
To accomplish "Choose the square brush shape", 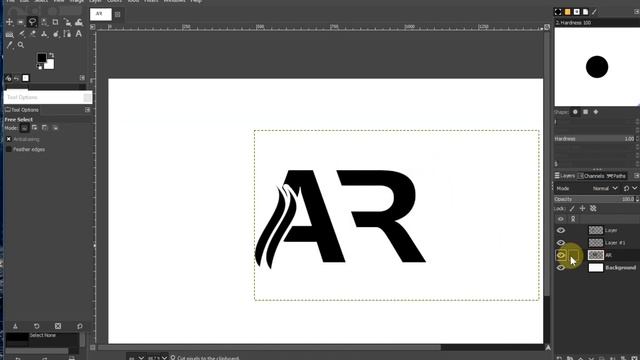I will pos(585,112).
